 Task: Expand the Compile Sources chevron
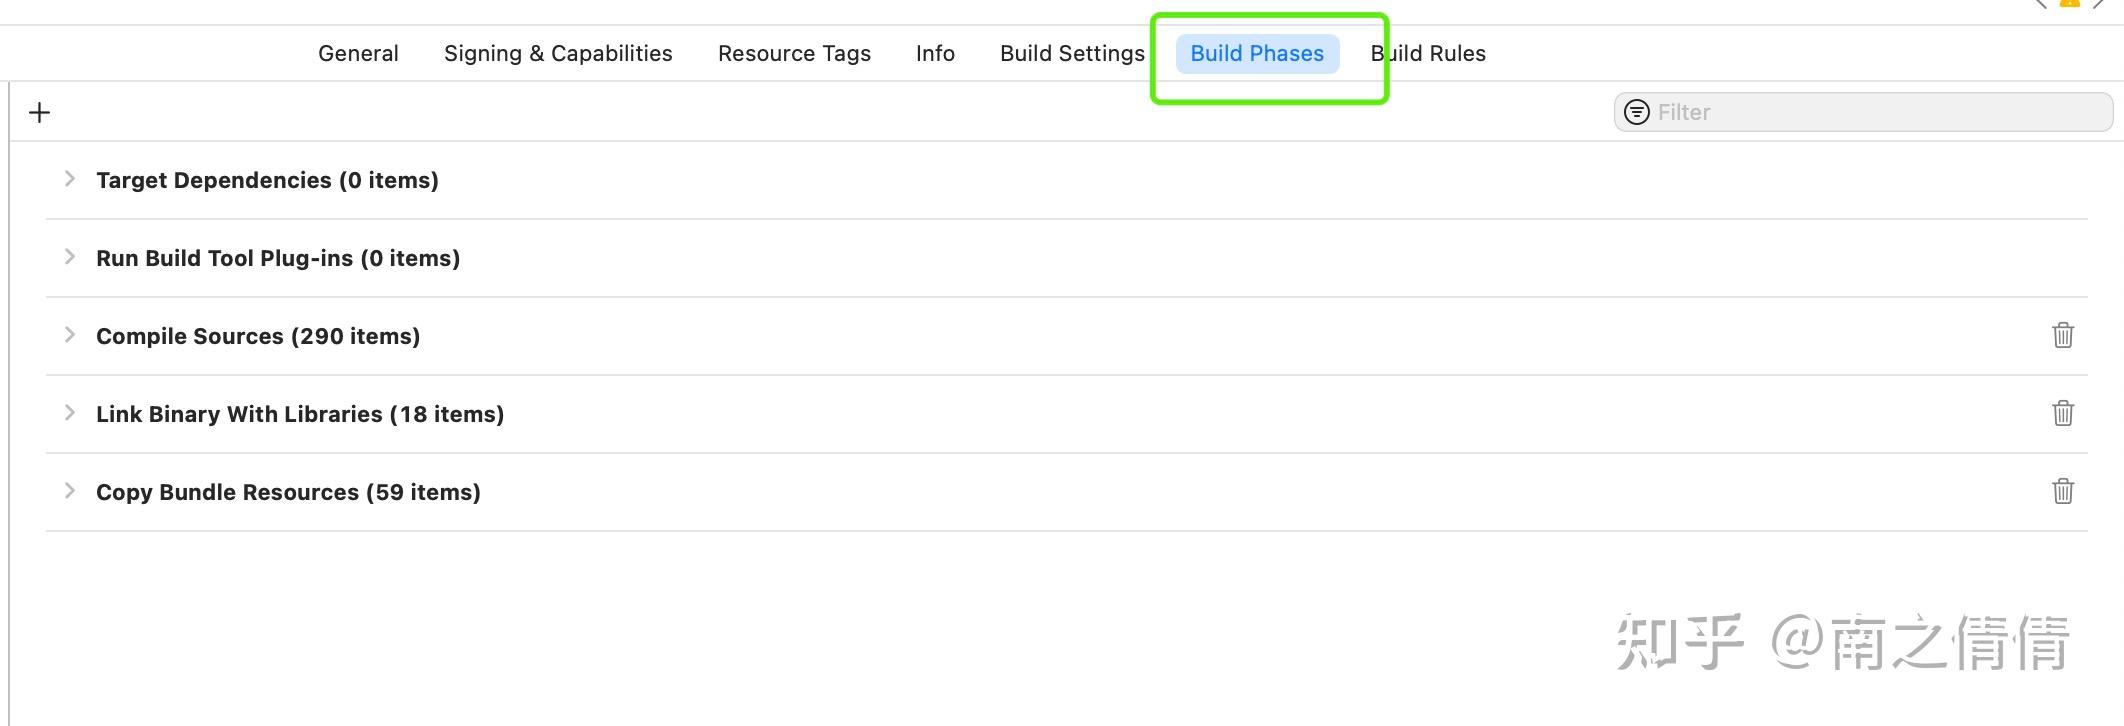coord(69,335)
